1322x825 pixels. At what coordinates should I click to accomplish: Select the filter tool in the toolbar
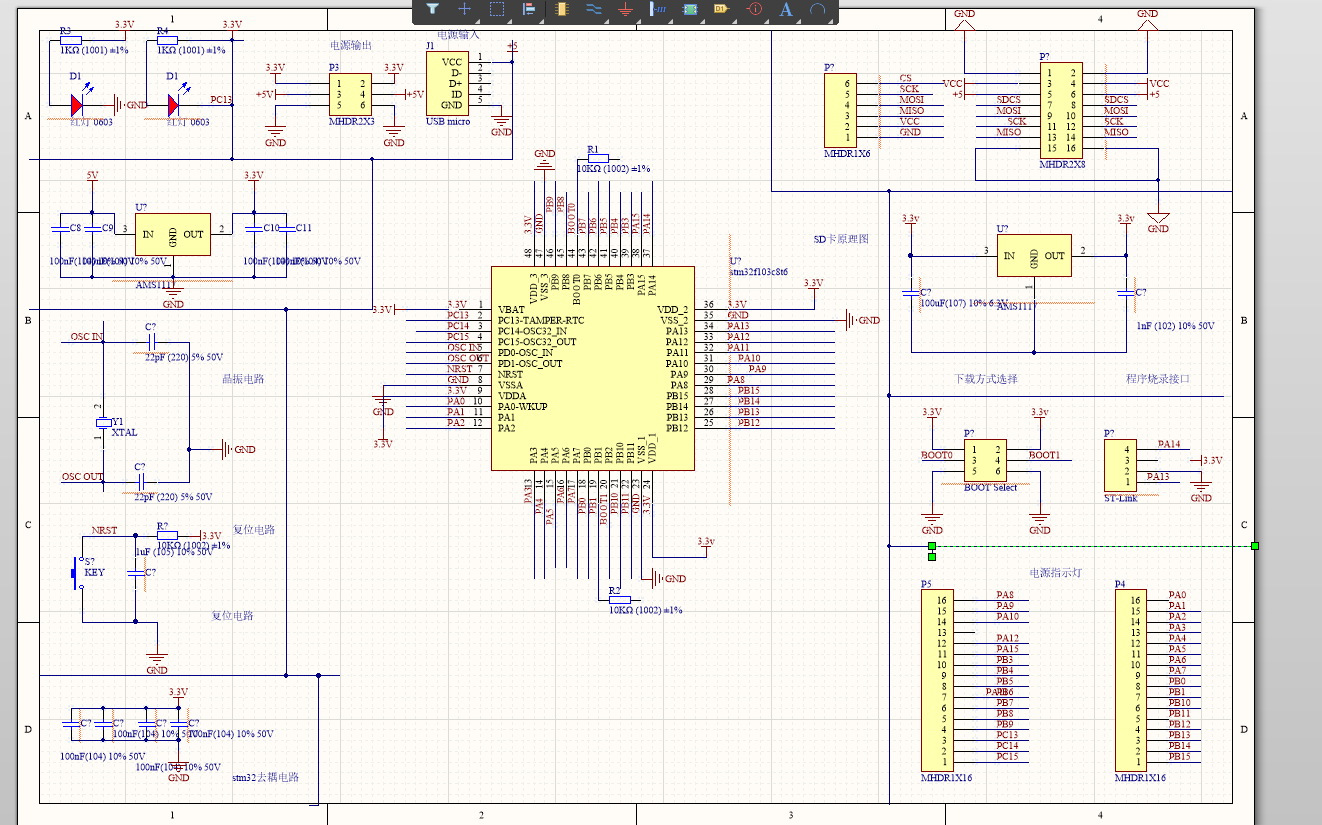(x=430, y=9)
